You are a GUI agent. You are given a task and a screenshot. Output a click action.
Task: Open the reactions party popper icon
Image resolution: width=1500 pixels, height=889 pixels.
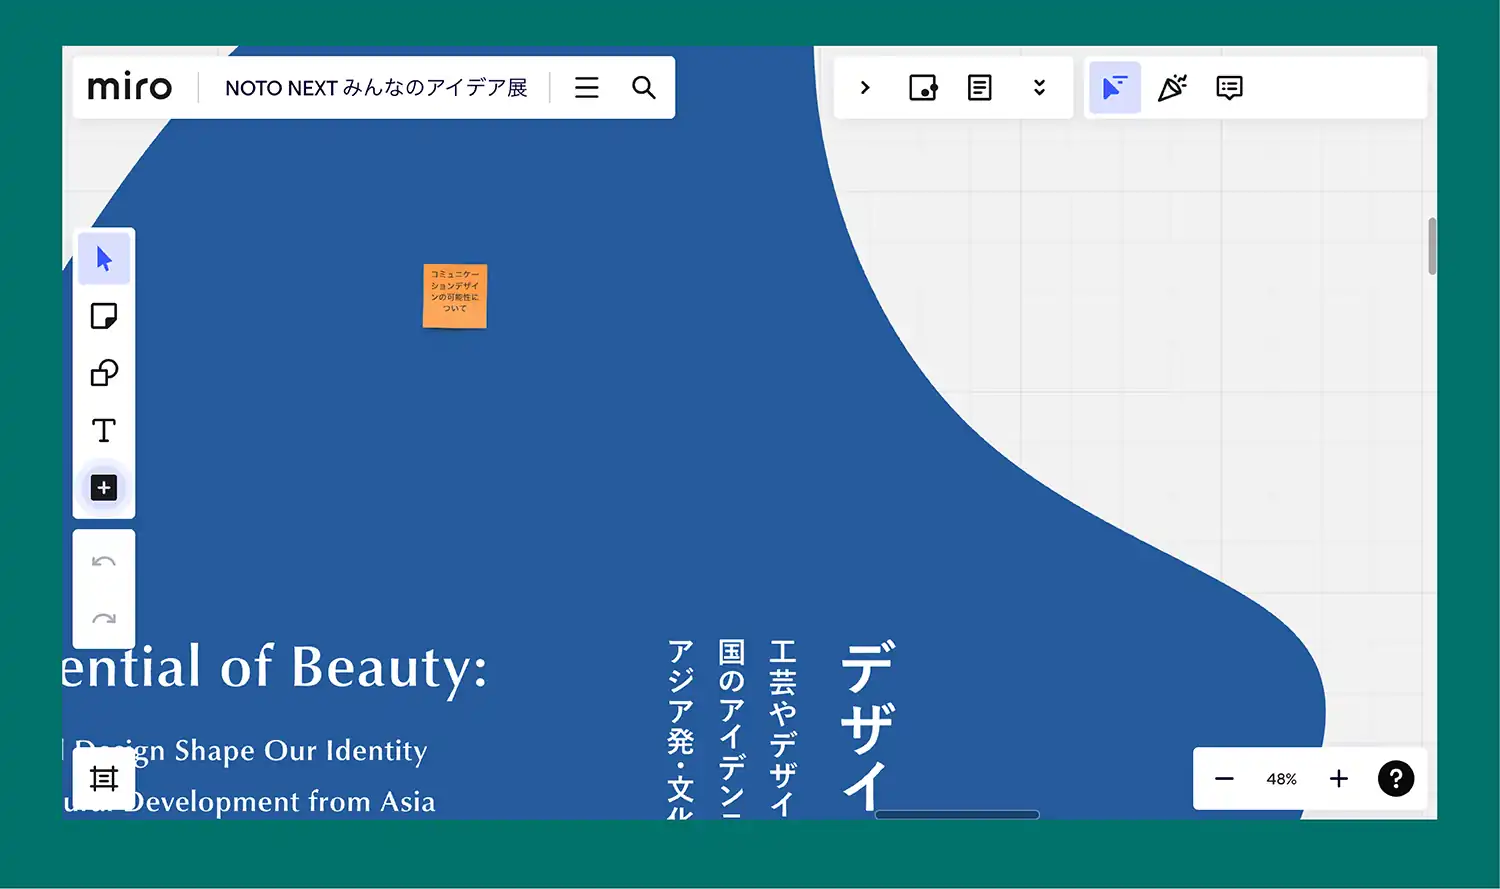[x=1172, y=88]
